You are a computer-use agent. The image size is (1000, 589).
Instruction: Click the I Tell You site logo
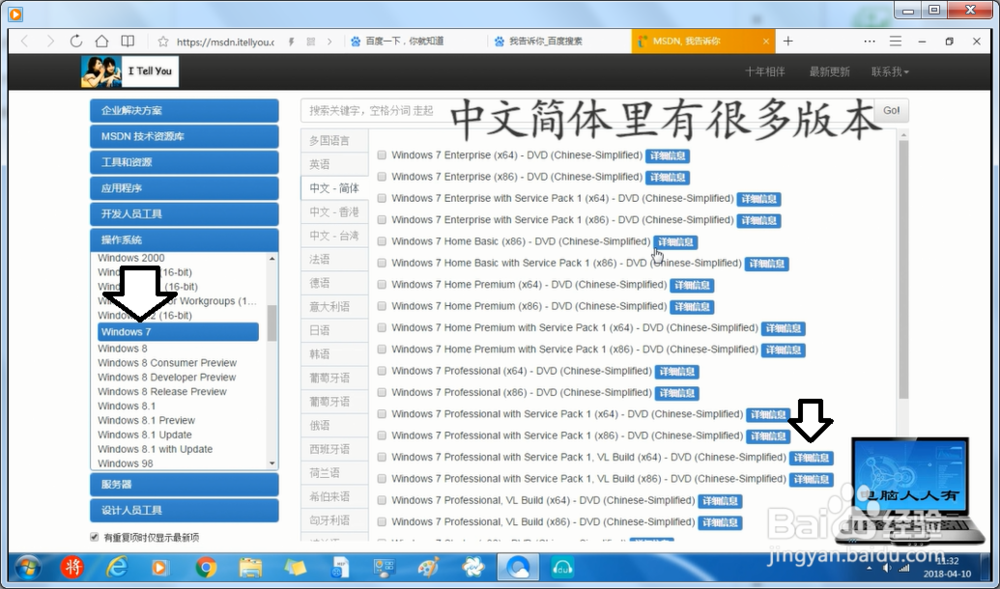(129, 71)
